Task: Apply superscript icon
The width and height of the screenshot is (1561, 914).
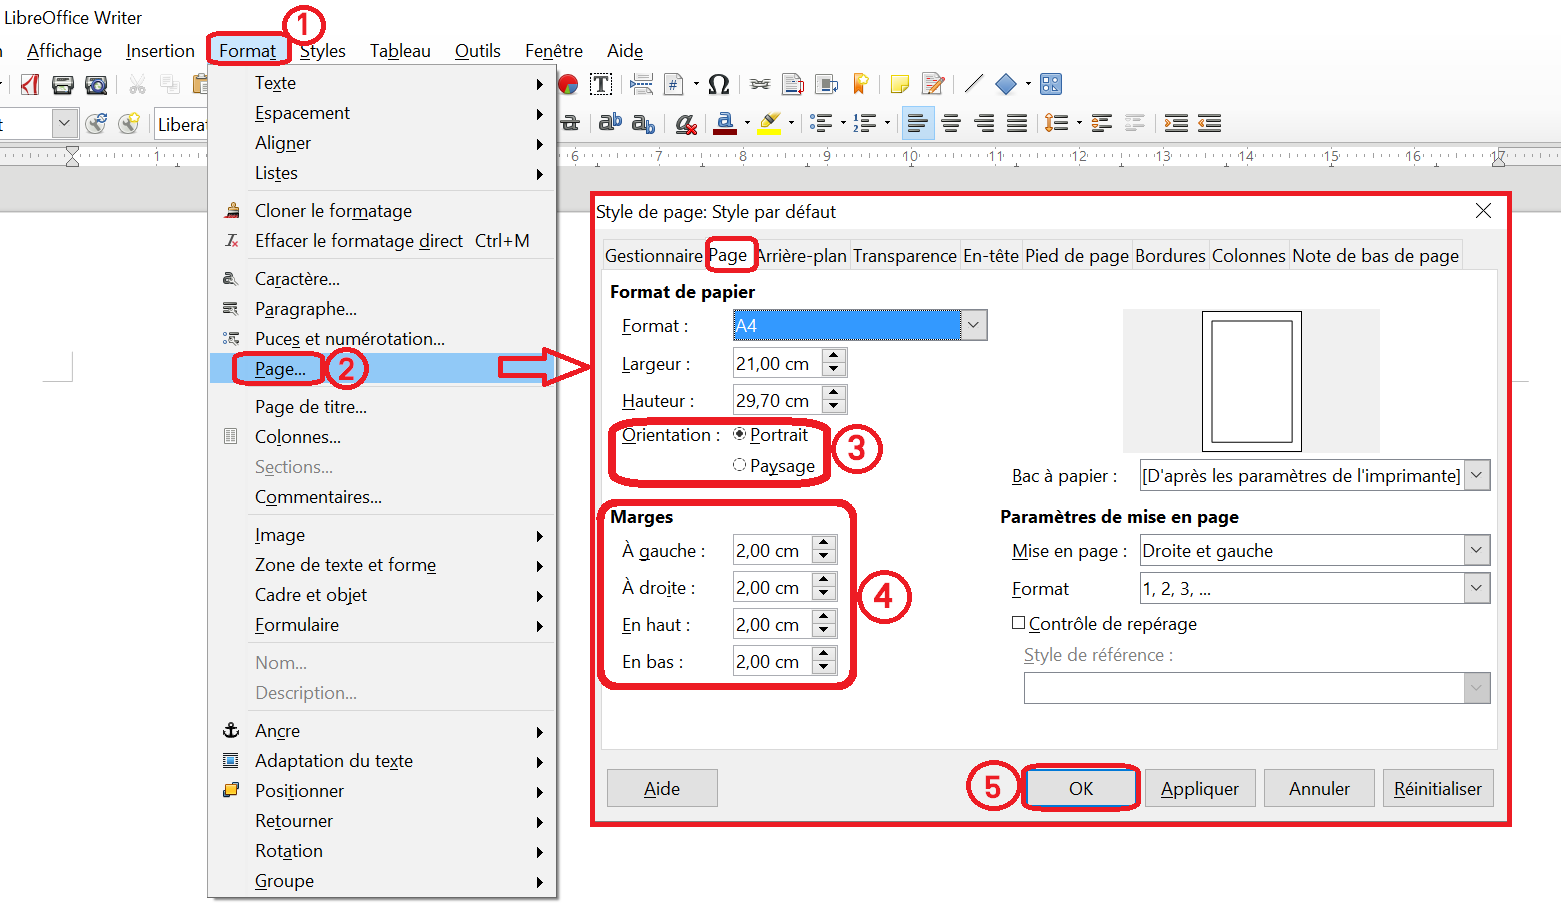Action: pyautogui.click(x=610, y=122)
